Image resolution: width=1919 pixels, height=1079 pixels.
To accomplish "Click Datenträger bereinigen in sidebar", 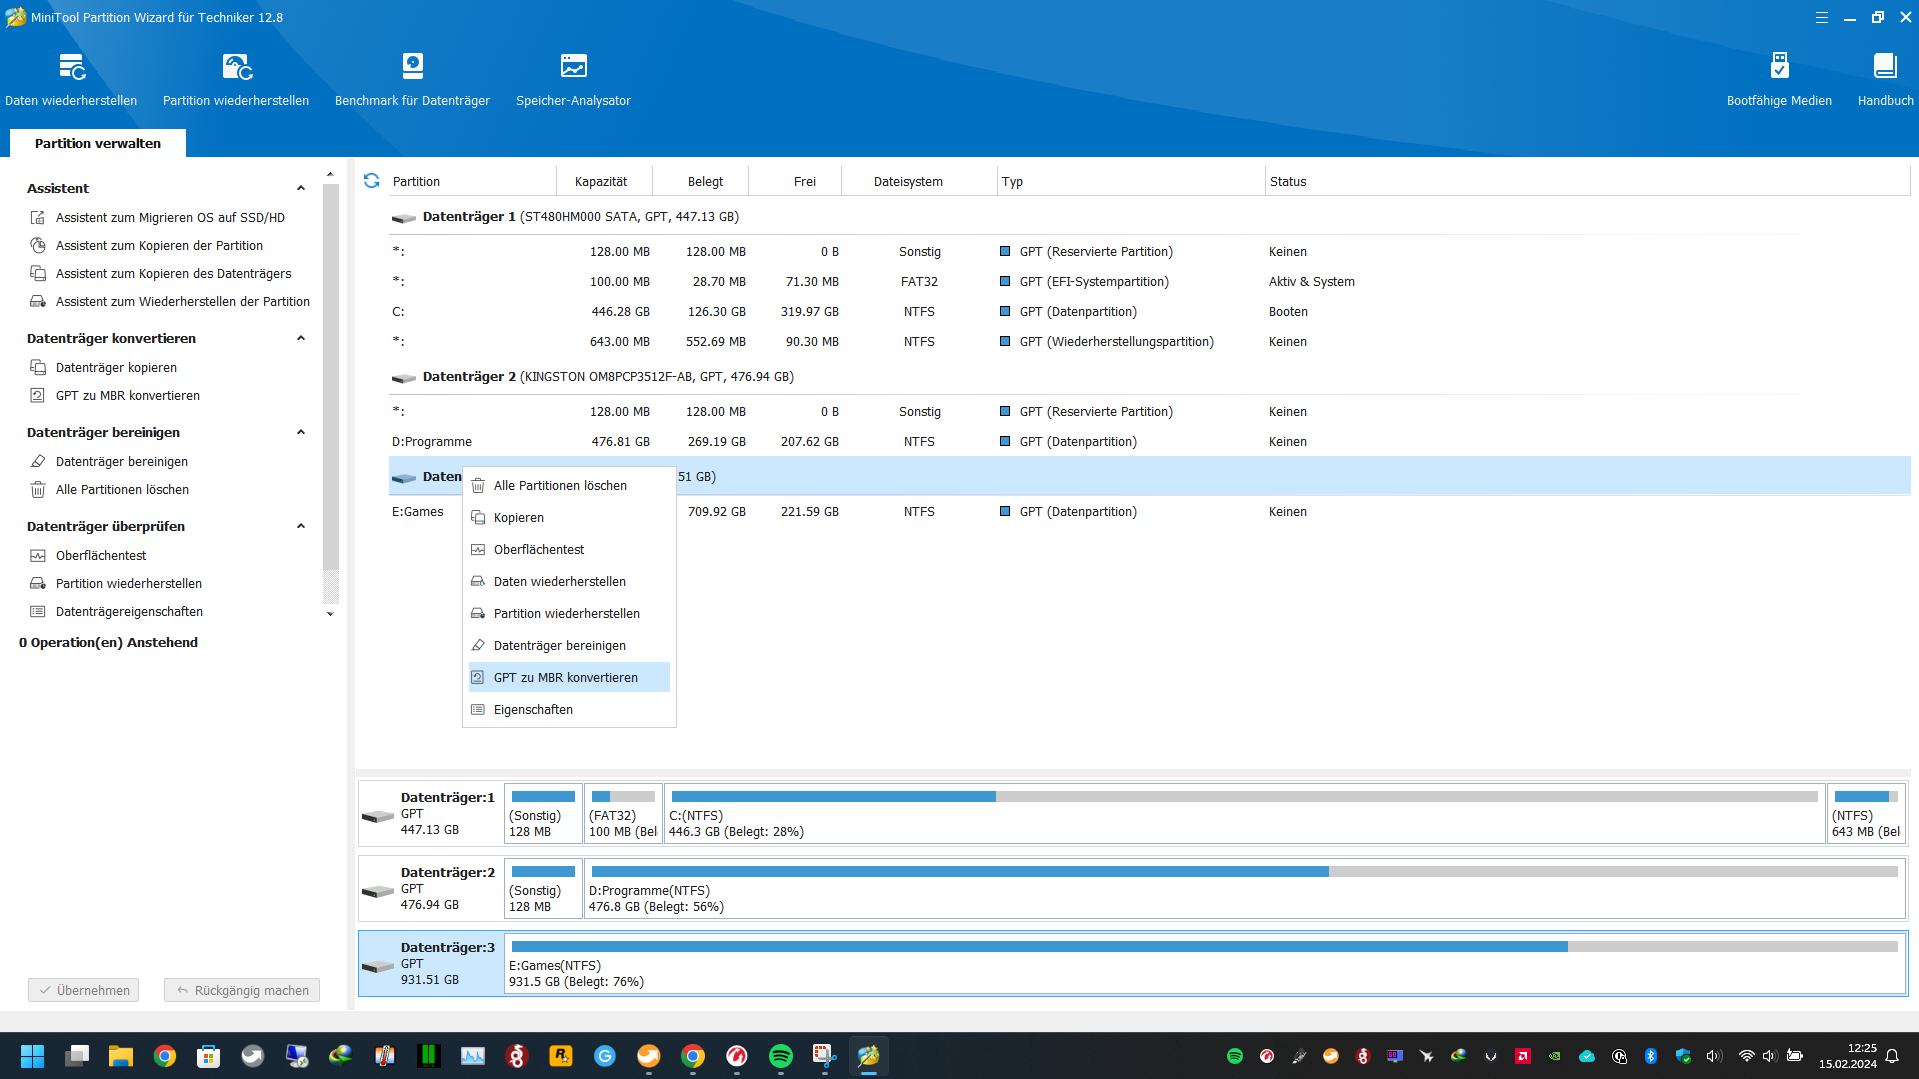I will (x=121, y=462).
